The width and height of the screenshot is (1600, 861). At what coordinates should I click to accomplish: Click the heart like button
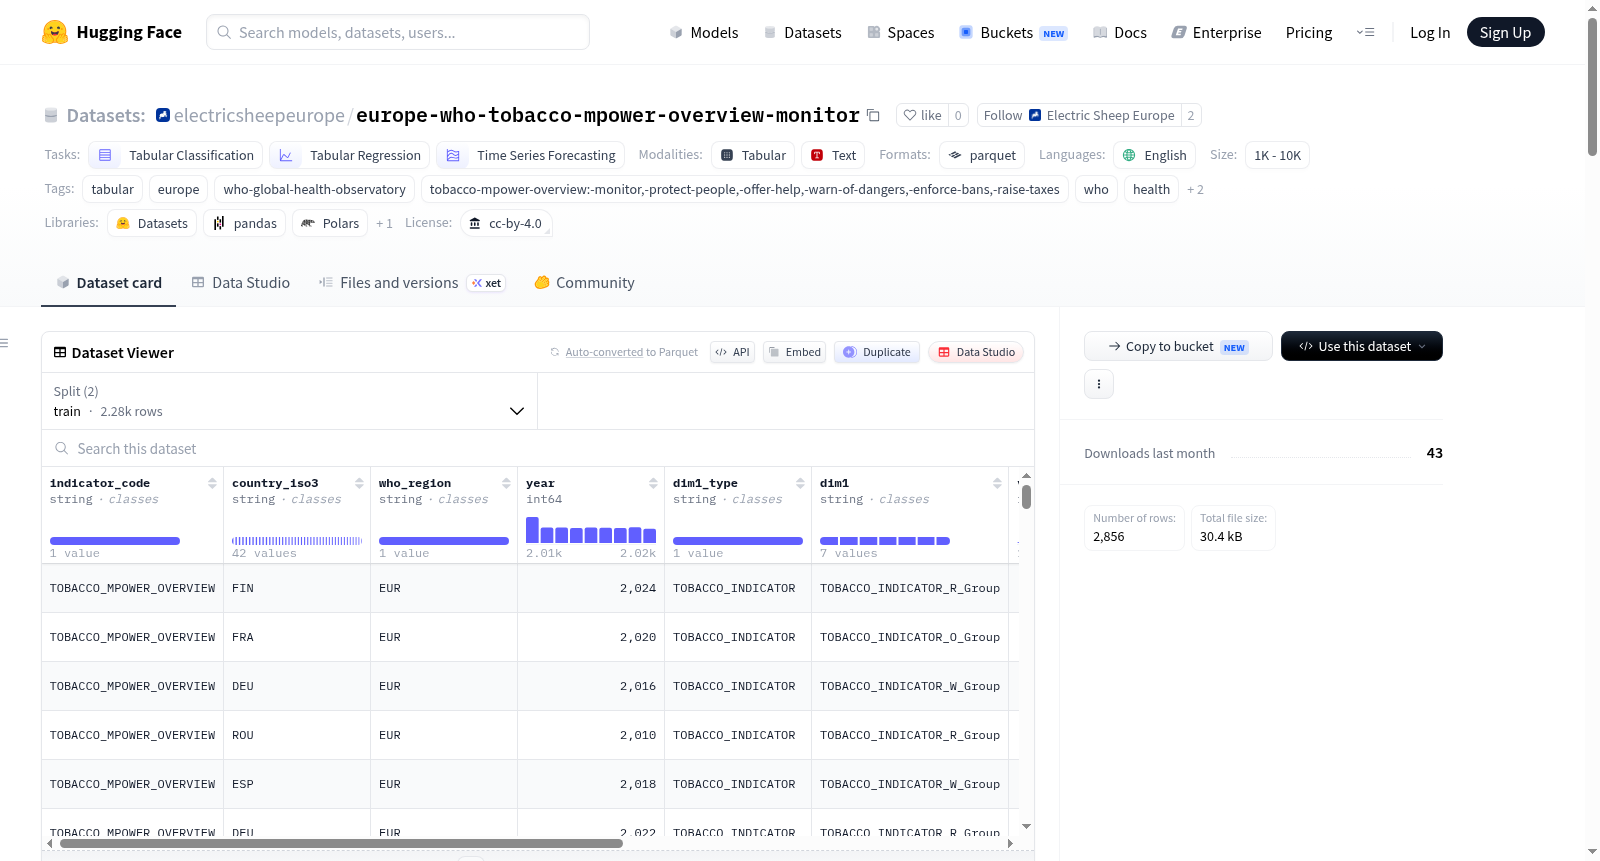(x=922, y=115)
